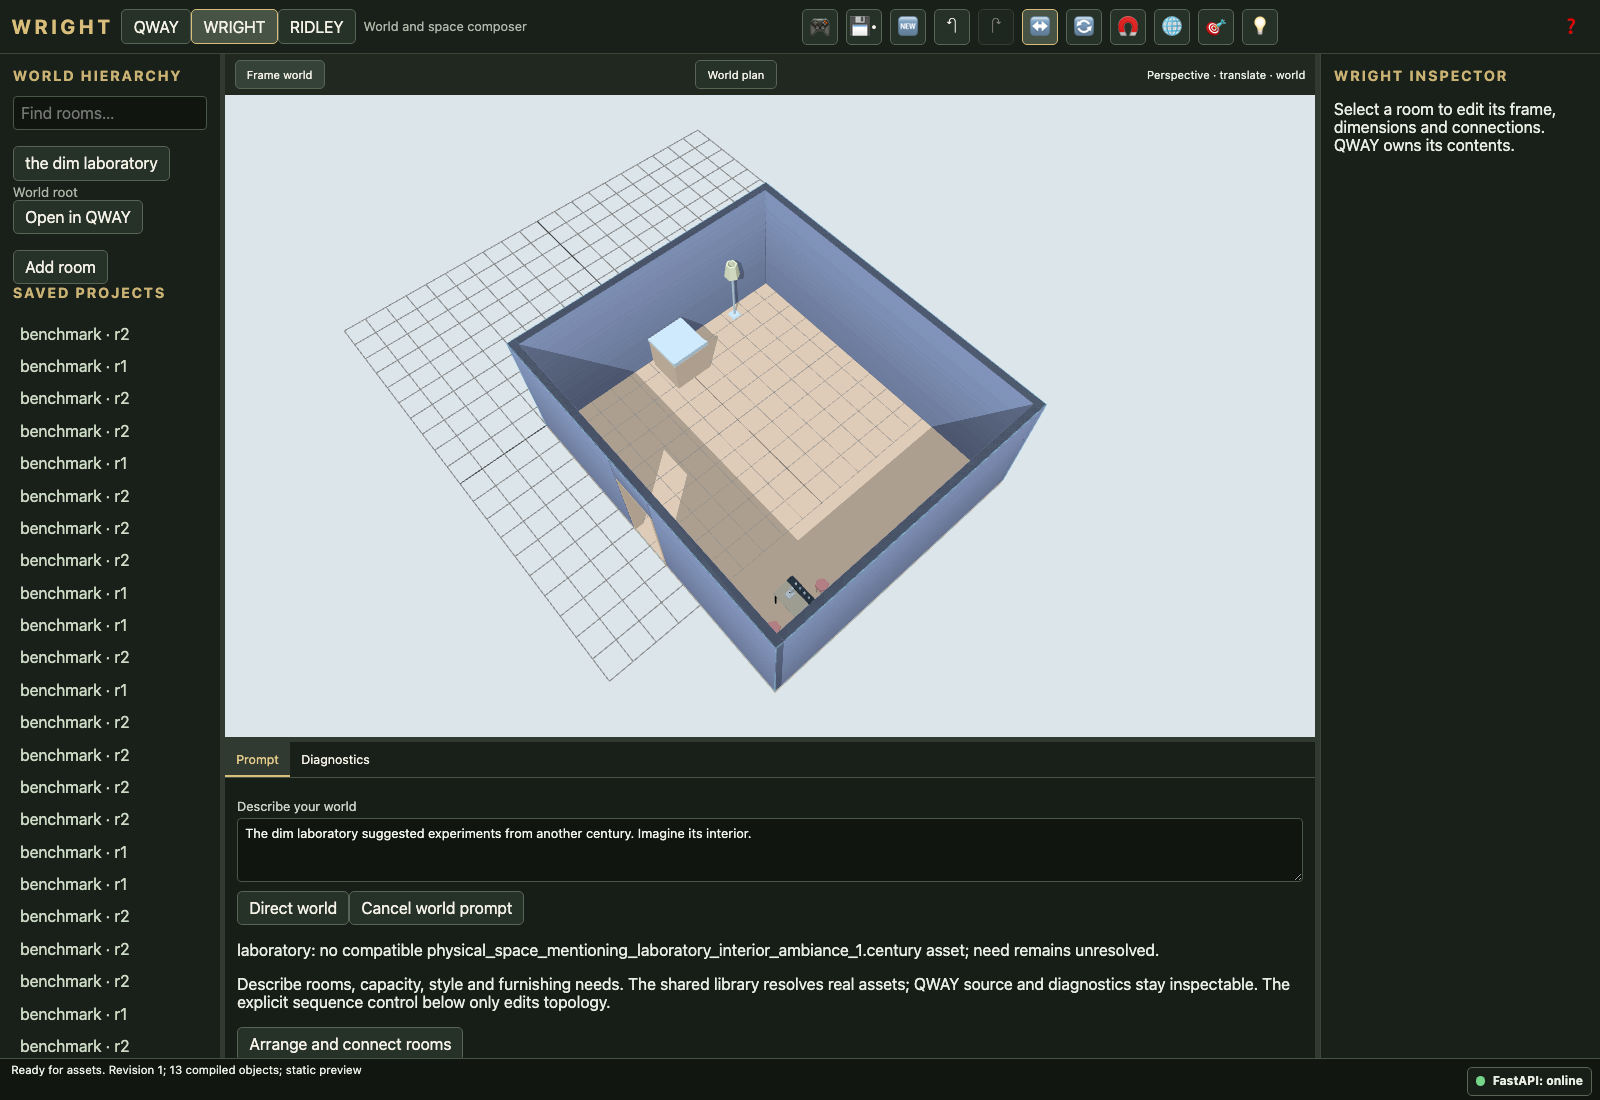Click the 'World root' label in hierarchy
The image size is (1600, 1100).
(x=45, y=192)
